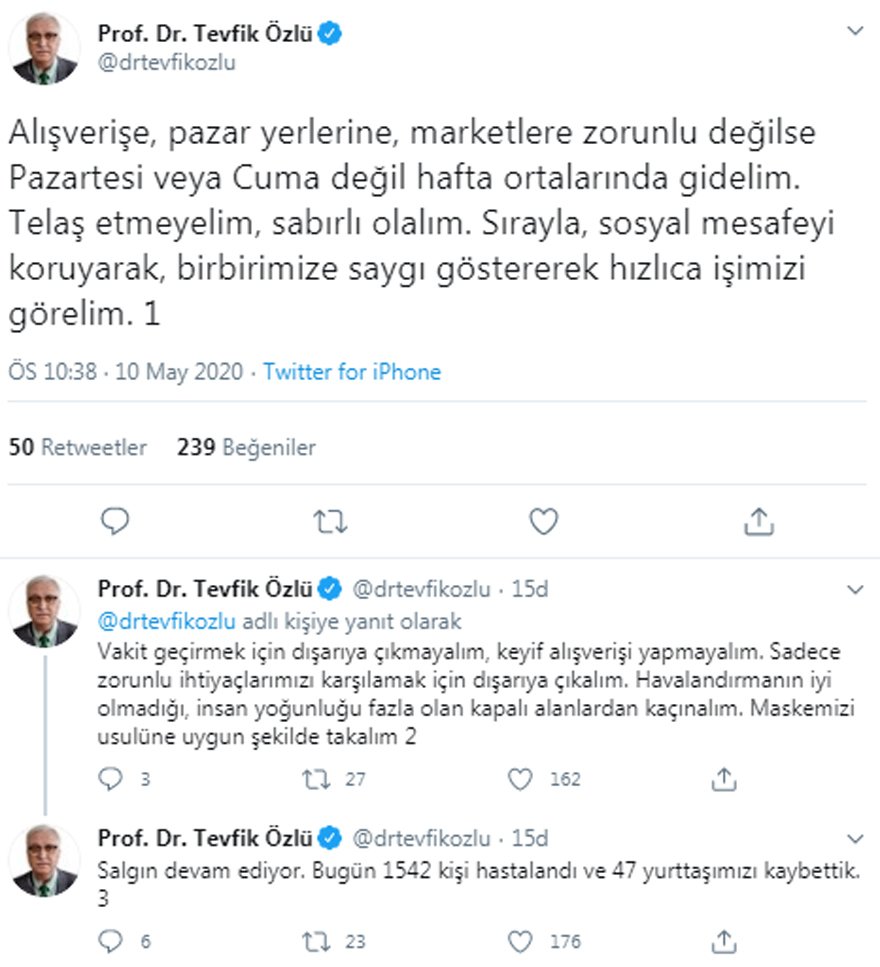Expand options for the second tweet
Screen dimensions: 880x967
tap(853, 590)
